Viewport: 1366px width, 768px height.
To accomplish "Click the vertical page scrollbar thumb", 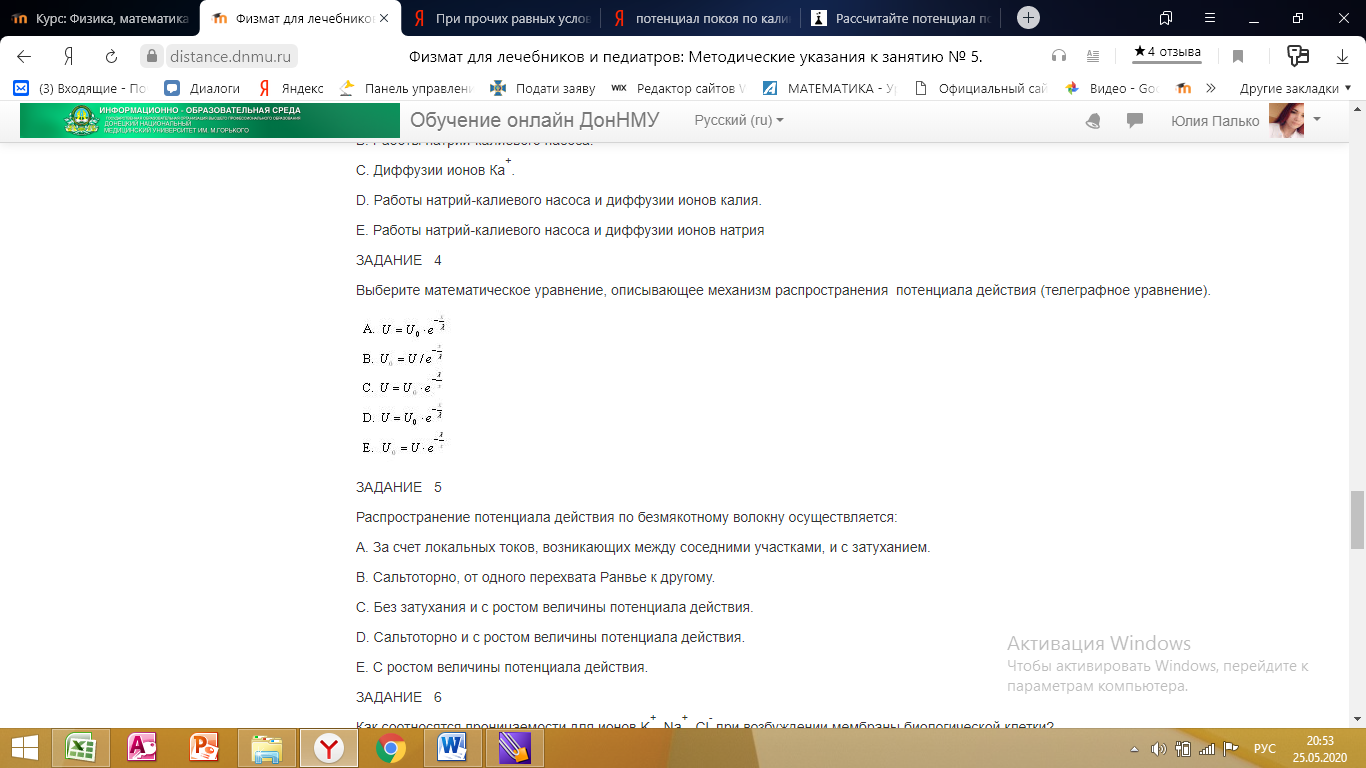I will click(1357, 520).
